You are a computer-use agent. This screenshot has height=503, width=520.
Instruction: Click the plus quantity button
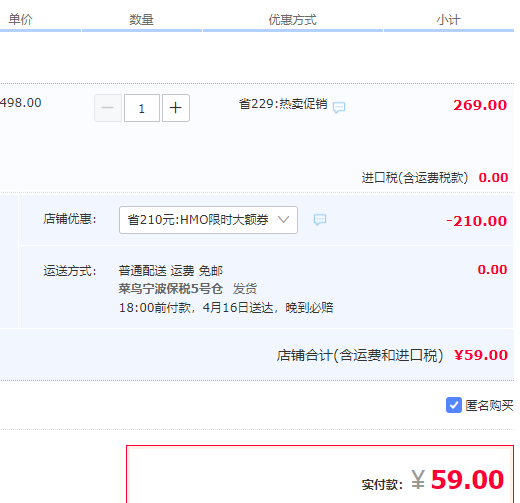(176, 108)
